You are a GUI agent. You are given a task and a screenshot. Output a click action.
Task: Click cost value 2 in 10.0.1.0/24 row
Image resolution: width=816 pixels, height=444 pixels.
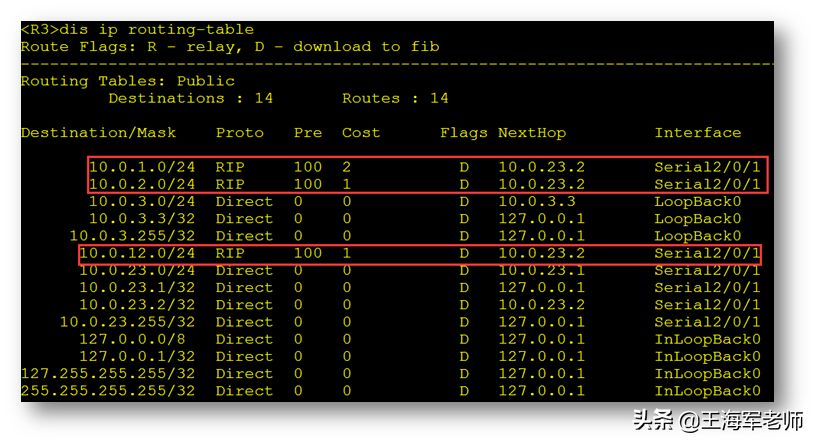click(x=347, y=167)
